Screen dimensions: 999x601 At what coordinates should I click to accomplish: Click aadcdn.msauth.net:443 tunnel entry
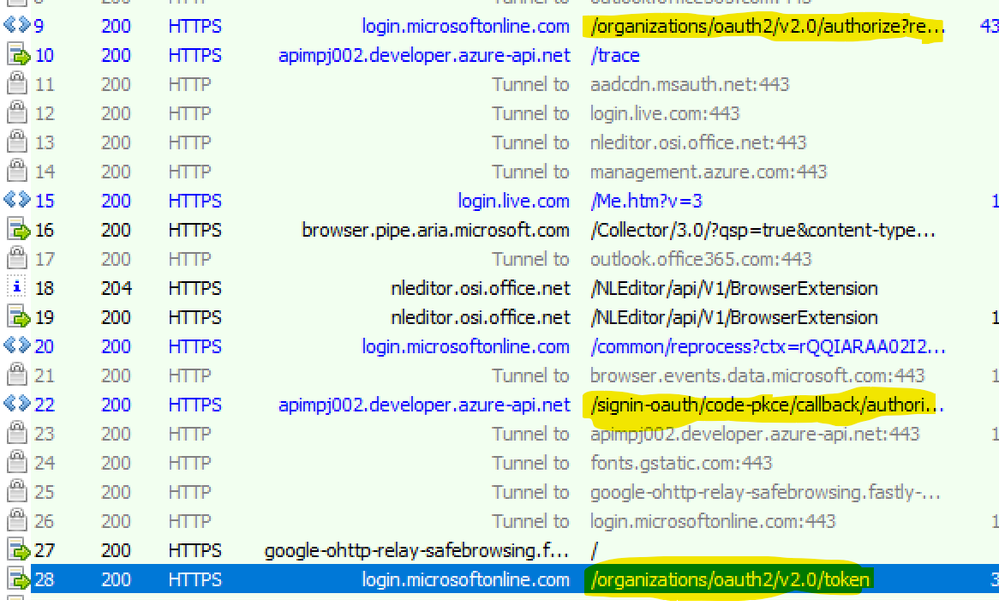tap(689, 85)
